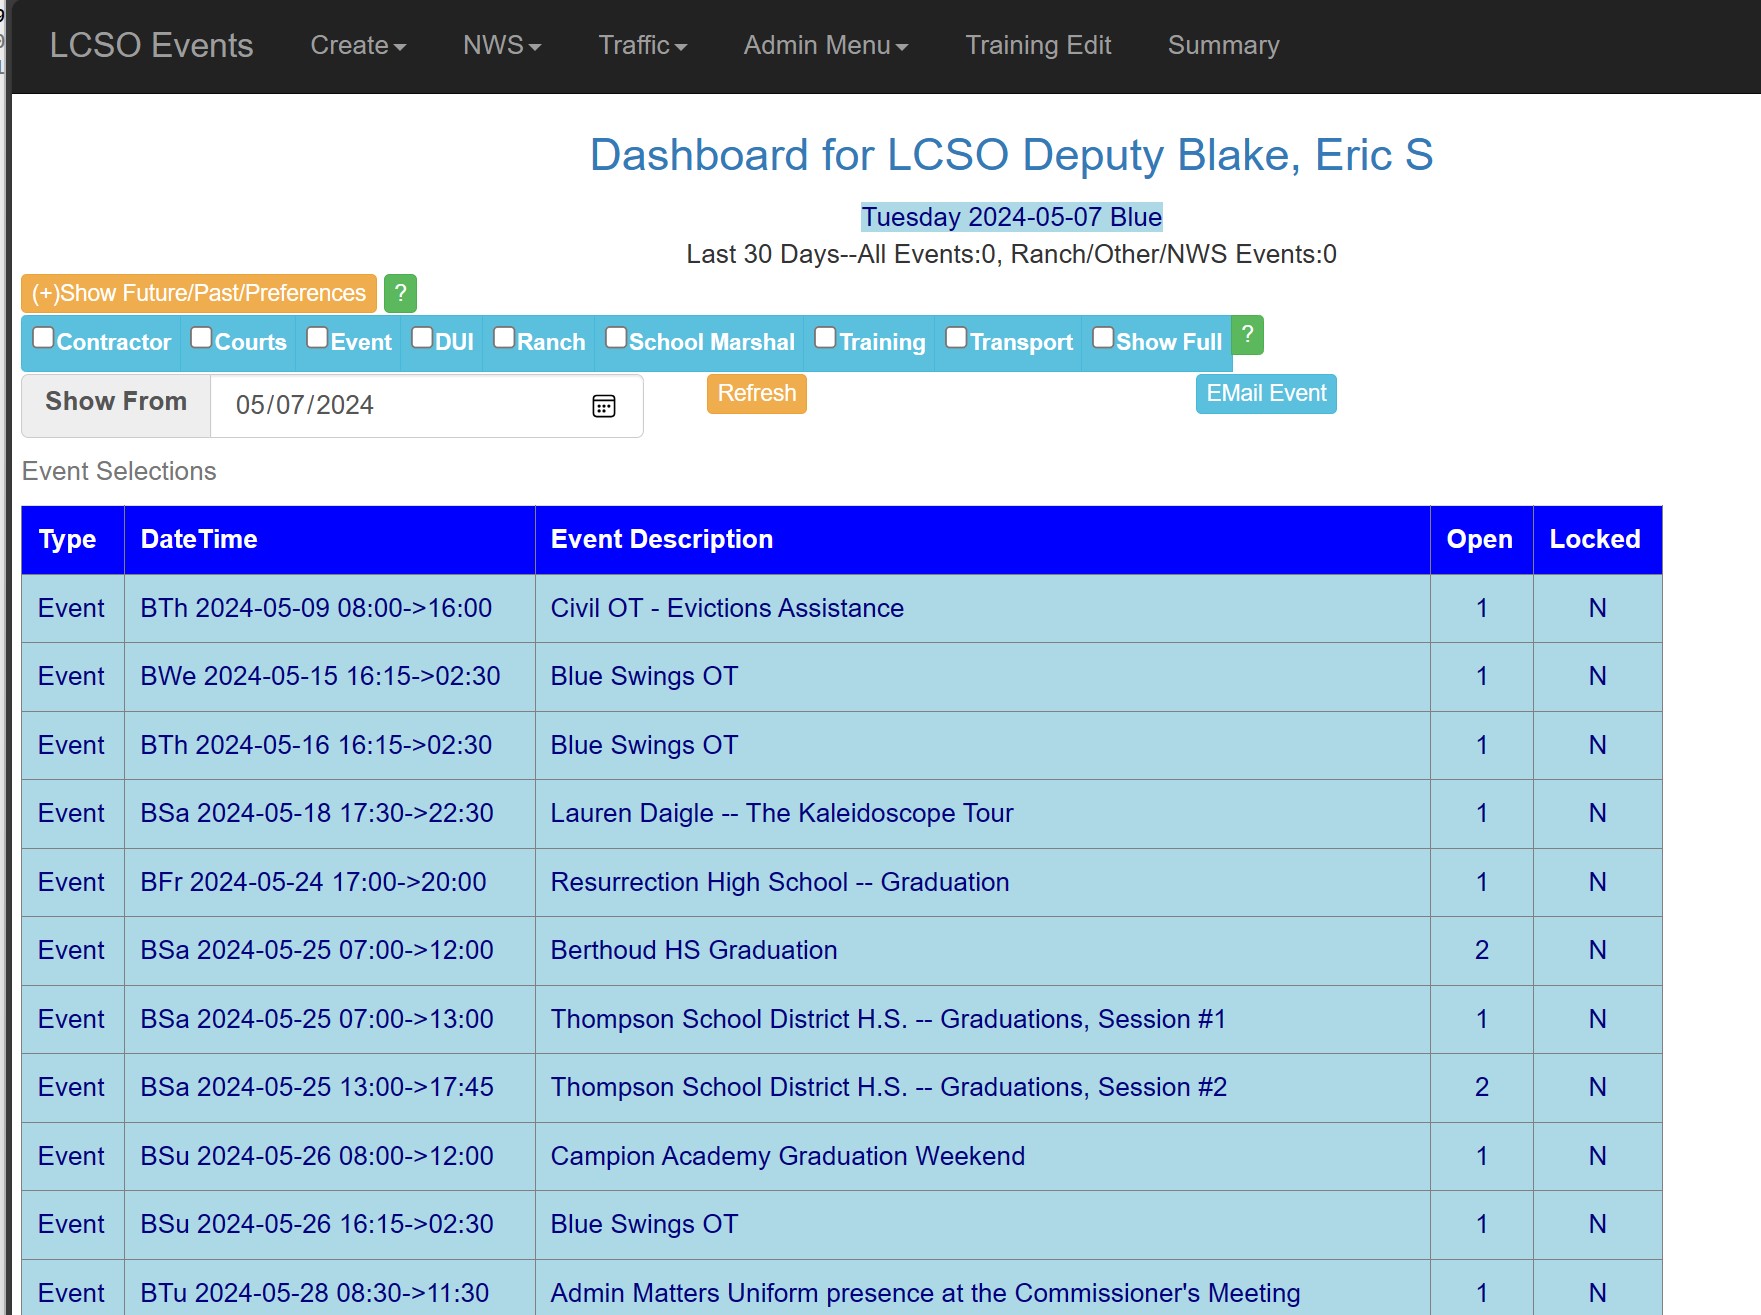Click the green help icon beside Show Future/Past/Preferences
Screen dimensions: 1761x1315
click(x=400, y=293)
